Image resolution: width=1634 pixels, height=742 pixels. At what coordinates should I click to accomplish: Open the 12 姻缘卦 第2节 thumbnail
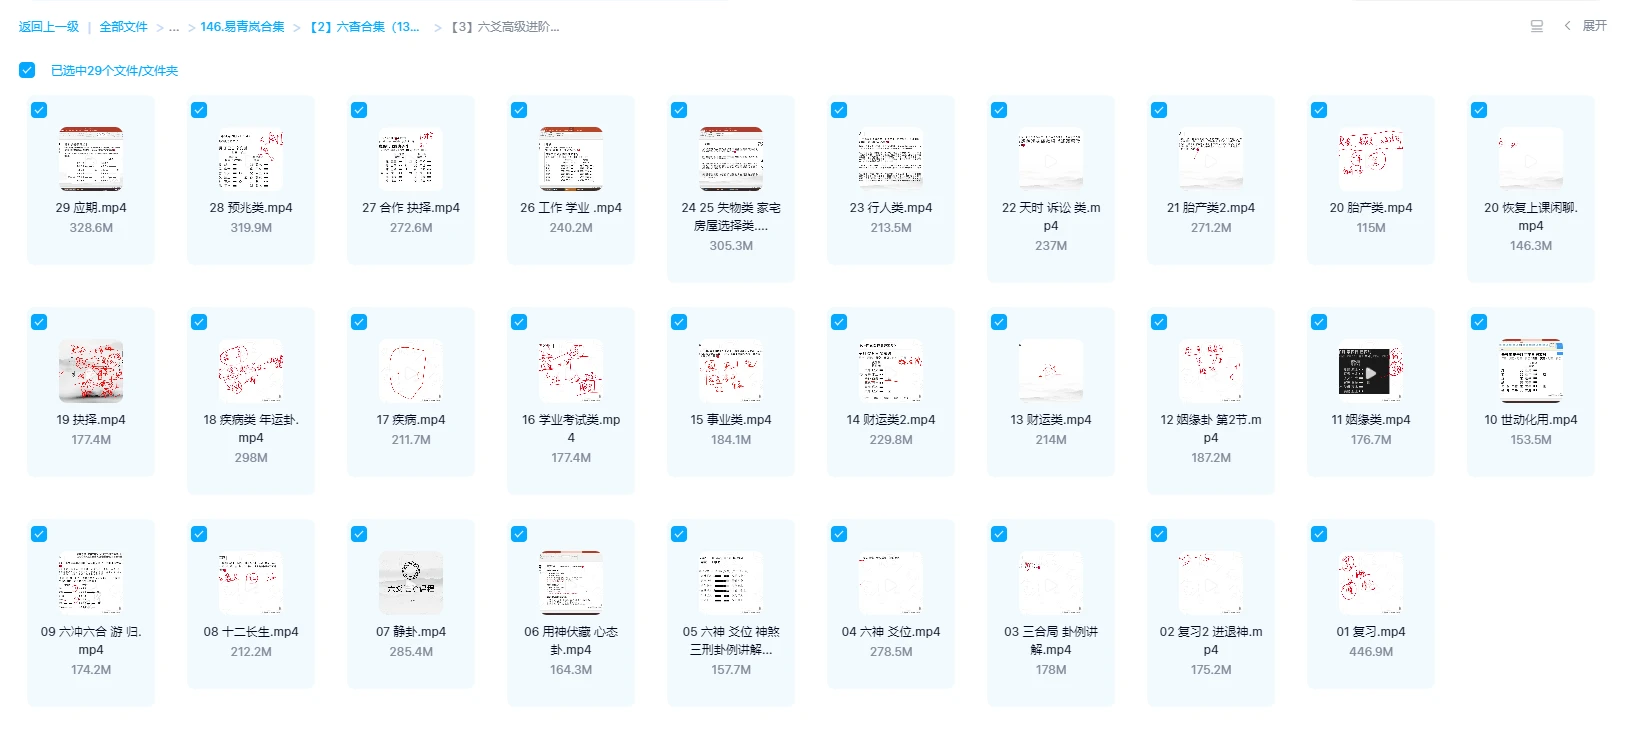tap(1211, 371)
